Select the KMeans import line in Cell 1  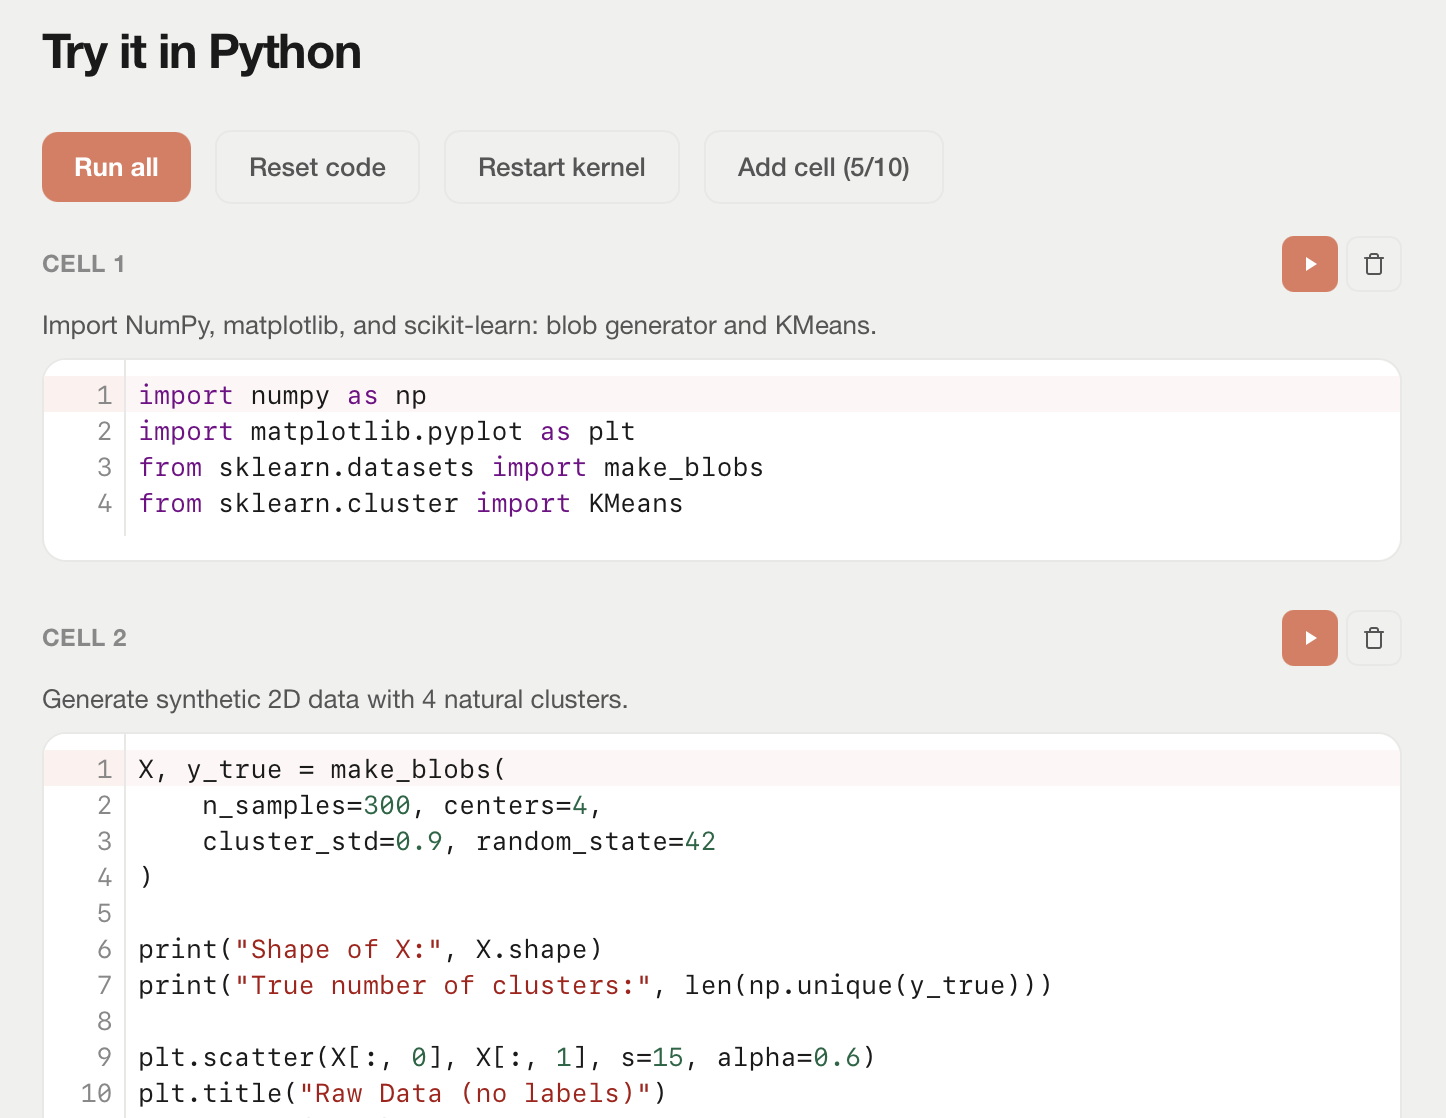[x=410, y=503]
